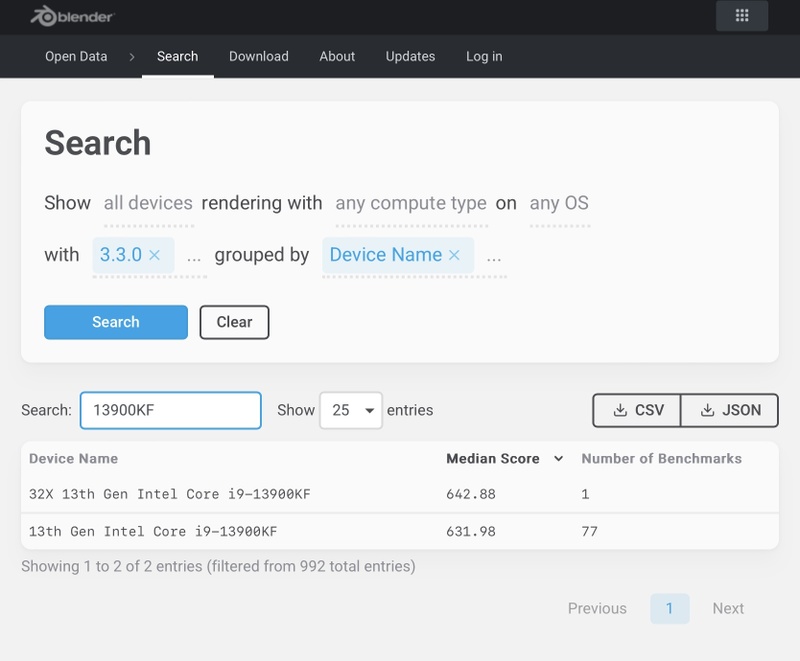800x661 pixels.
Task: Click benchmark count 1 in first row
Action: click(585, 494)
